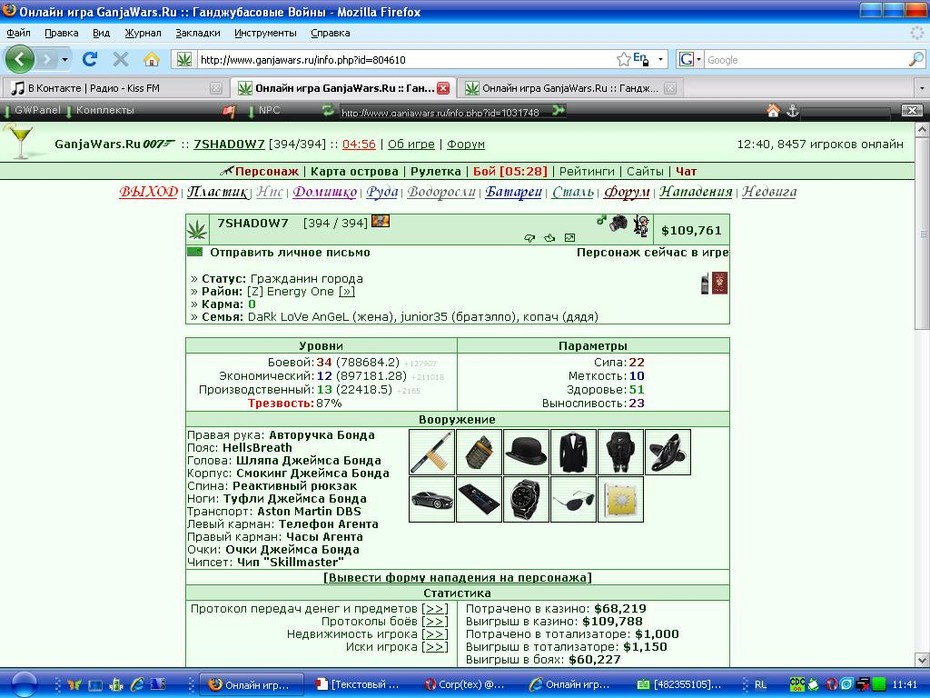Open the Карта острова link
The width and height of the screenshot is (930, 698).
pyautogui.click(x=354, y=171)
